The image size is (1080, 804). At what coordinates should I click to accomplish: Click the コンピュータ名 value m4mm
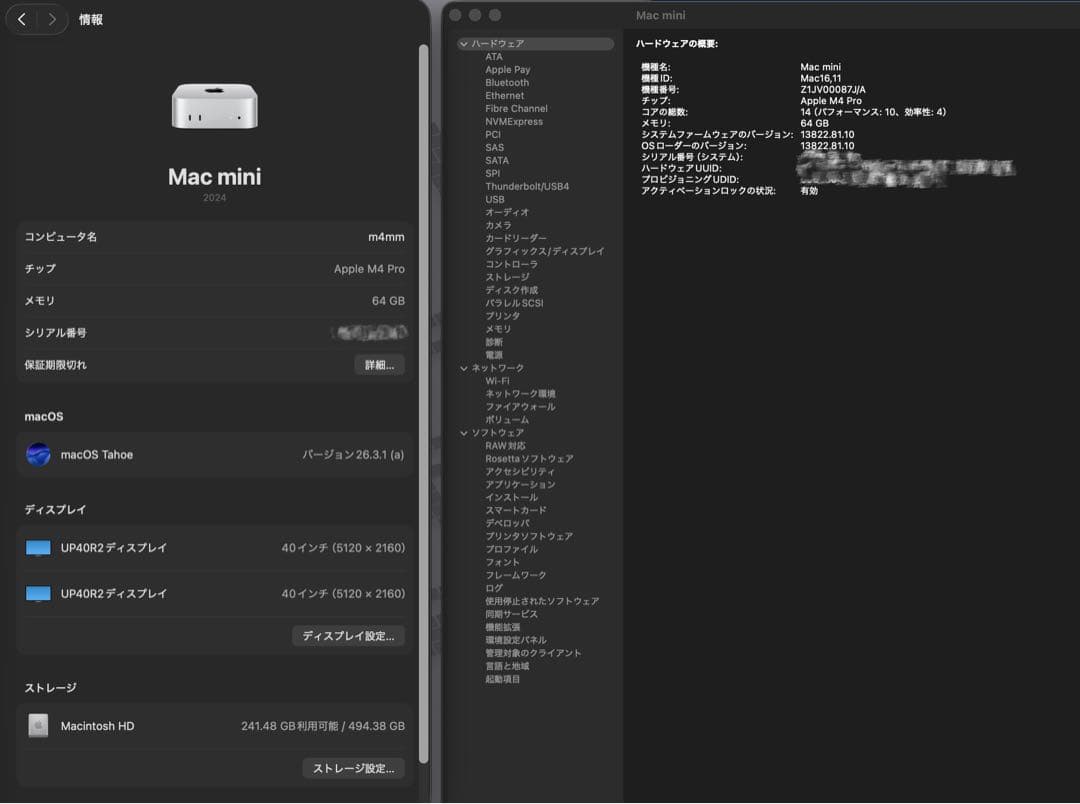[x=386, y=237]
